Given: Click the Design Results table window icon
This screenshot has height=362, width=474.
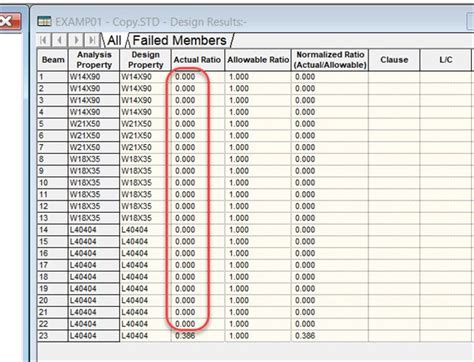Looking at the screenshot, I should [44, 22].
